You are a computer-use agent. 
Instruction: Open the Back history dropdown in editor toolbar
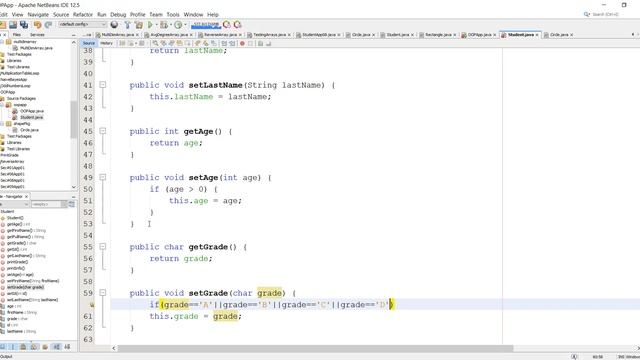136,43
